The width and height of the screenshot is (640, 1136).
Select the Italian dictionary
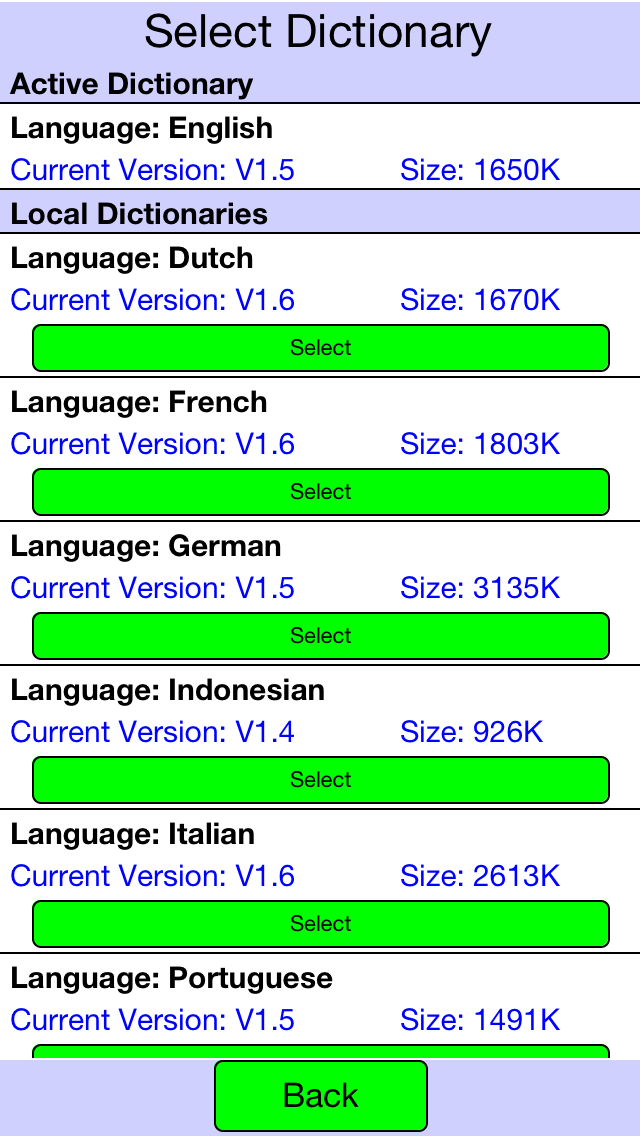[x=320, y=924]
